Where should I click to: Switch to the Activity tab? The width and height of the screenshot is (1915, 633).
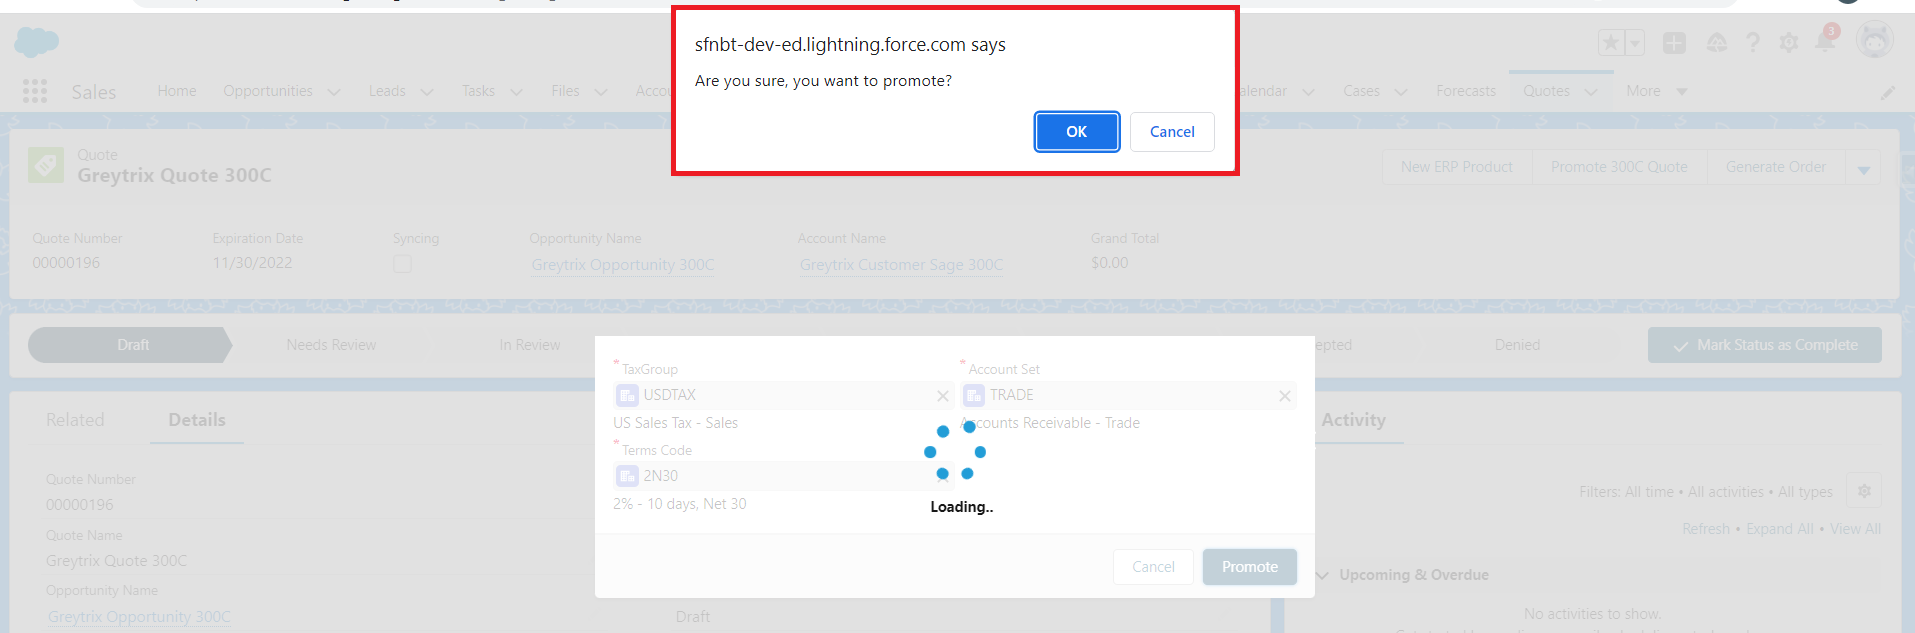[1353, 420]
